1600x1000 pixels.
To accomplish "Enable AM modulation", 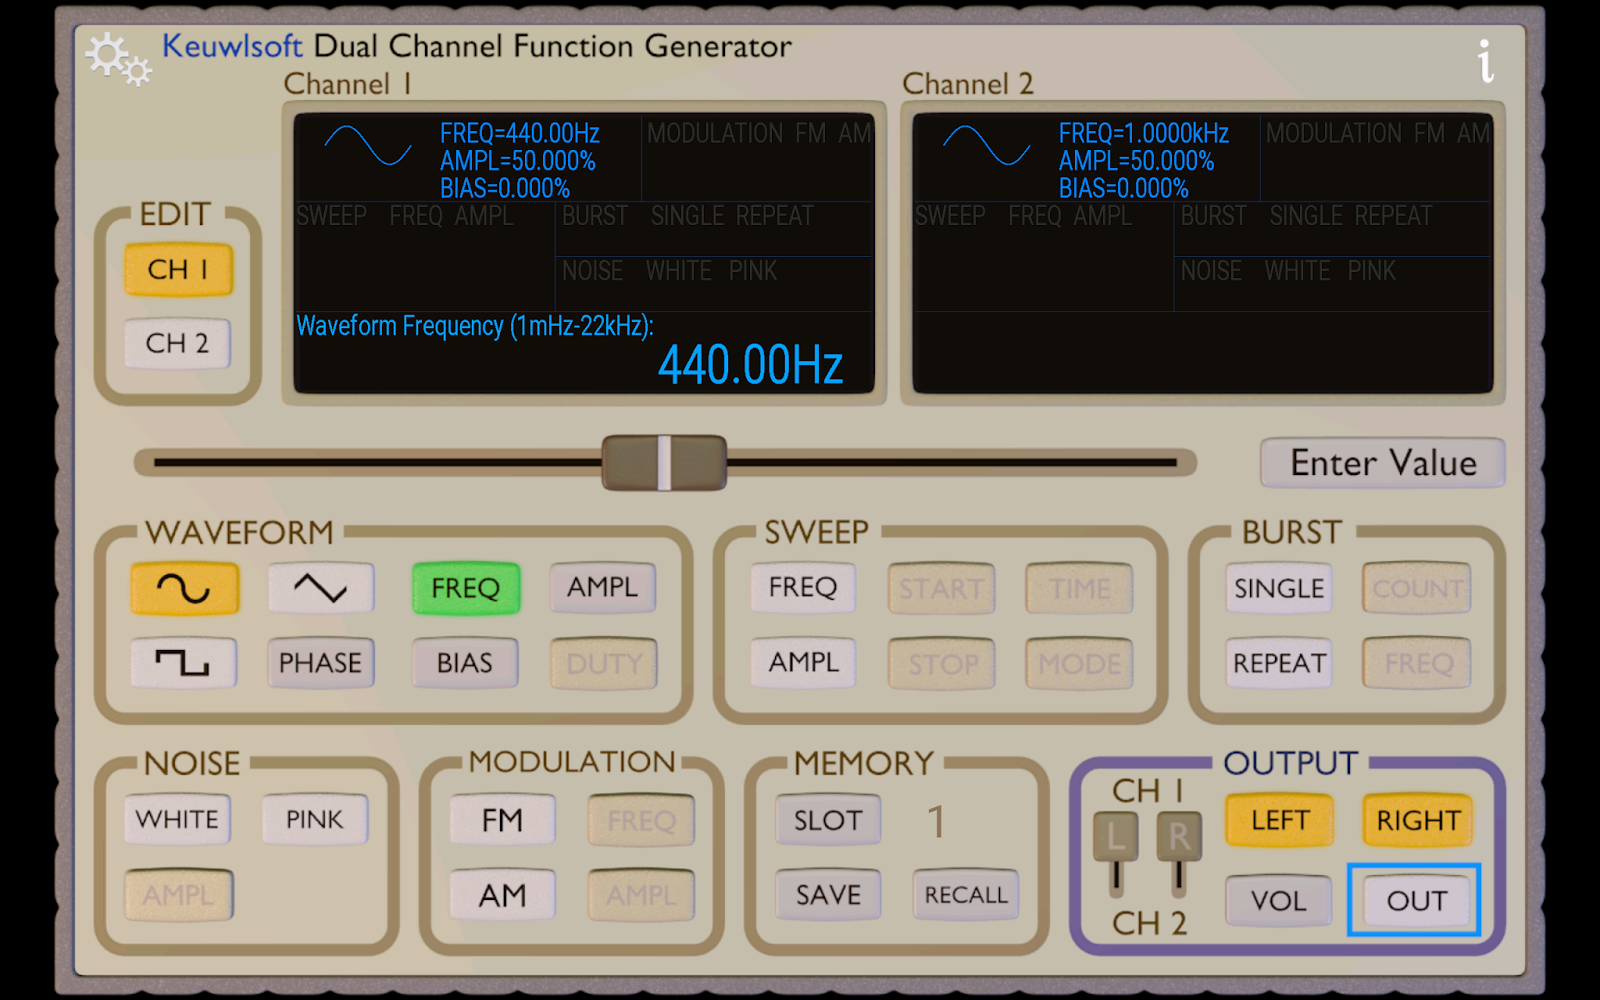I will tap(502, 895).
